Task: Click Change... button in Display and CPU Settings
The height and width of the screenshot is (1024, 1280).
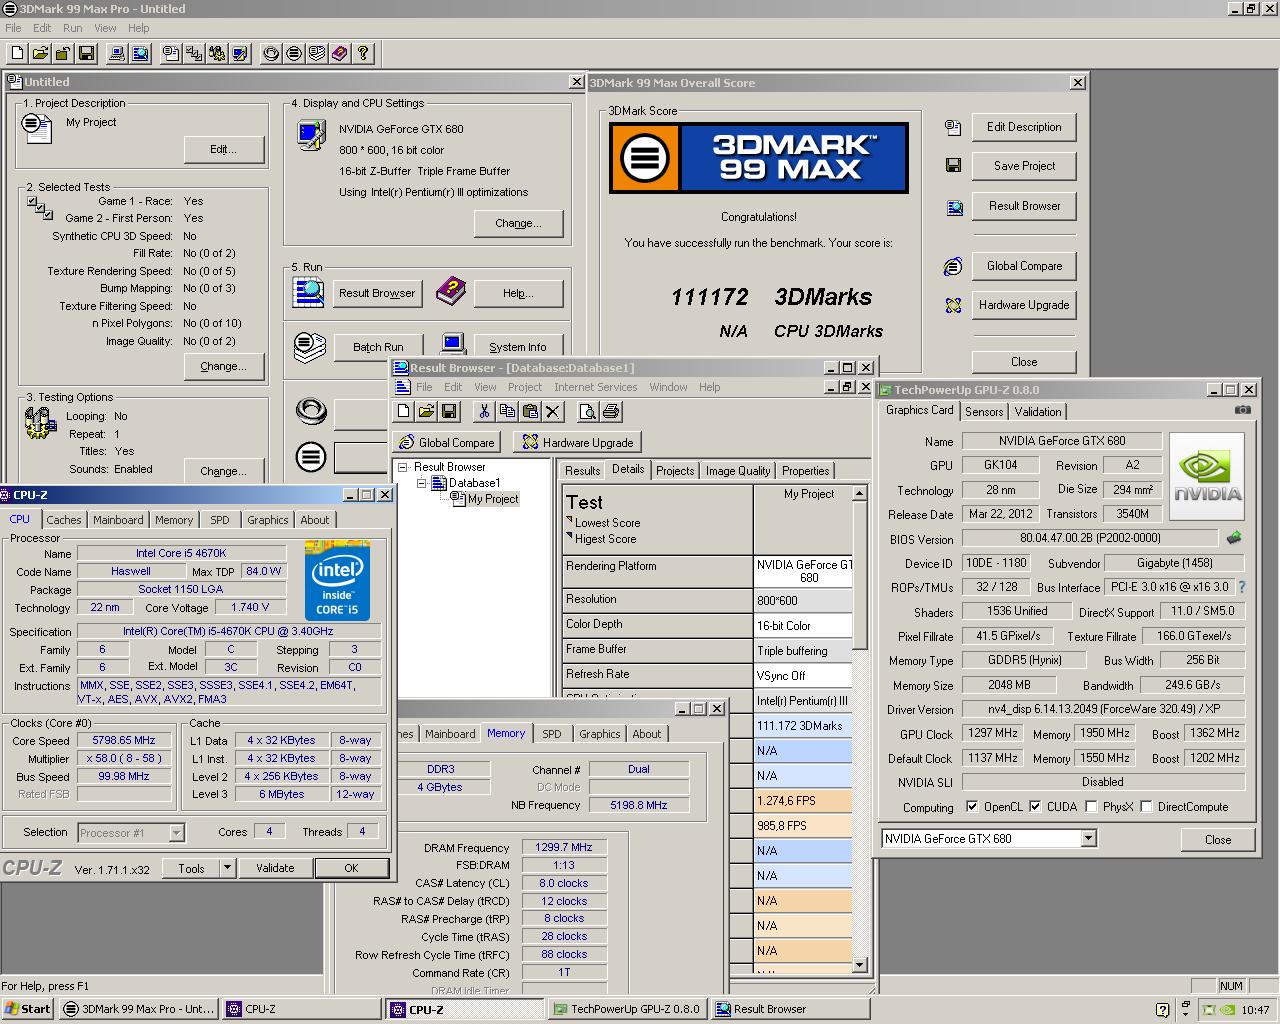Action: pos(518,223)
